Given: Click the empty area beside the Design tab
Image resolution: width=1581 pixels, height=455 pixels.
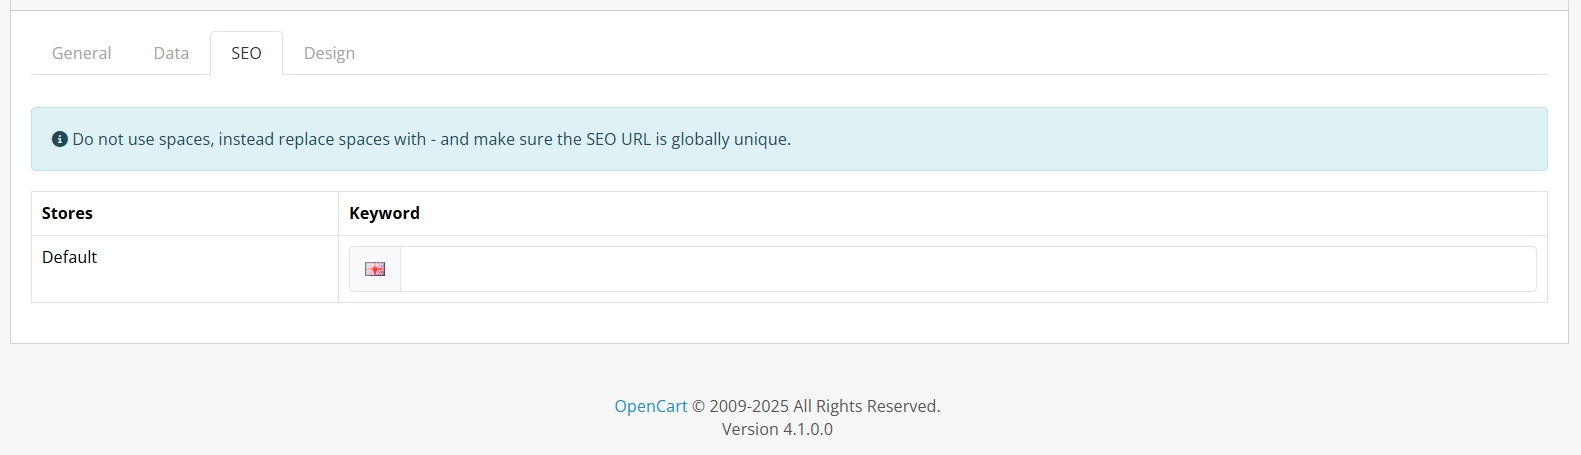Looking at the screenshot, I should 960,53.
